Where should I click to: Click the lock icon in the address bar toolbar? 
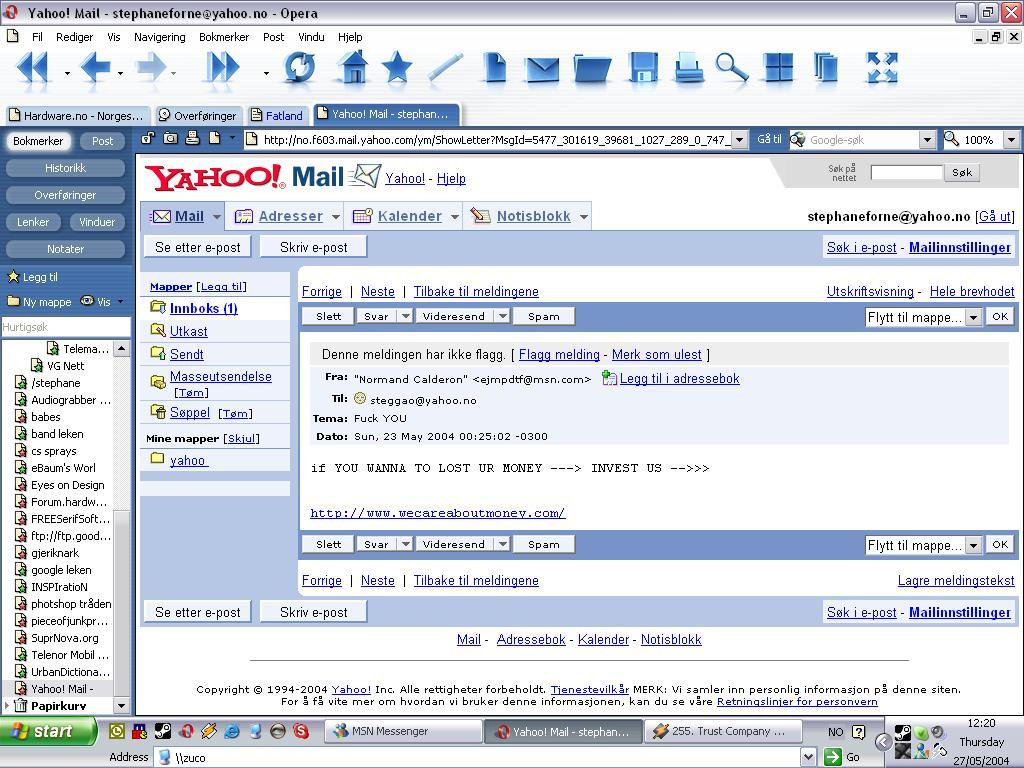[148, 138]
